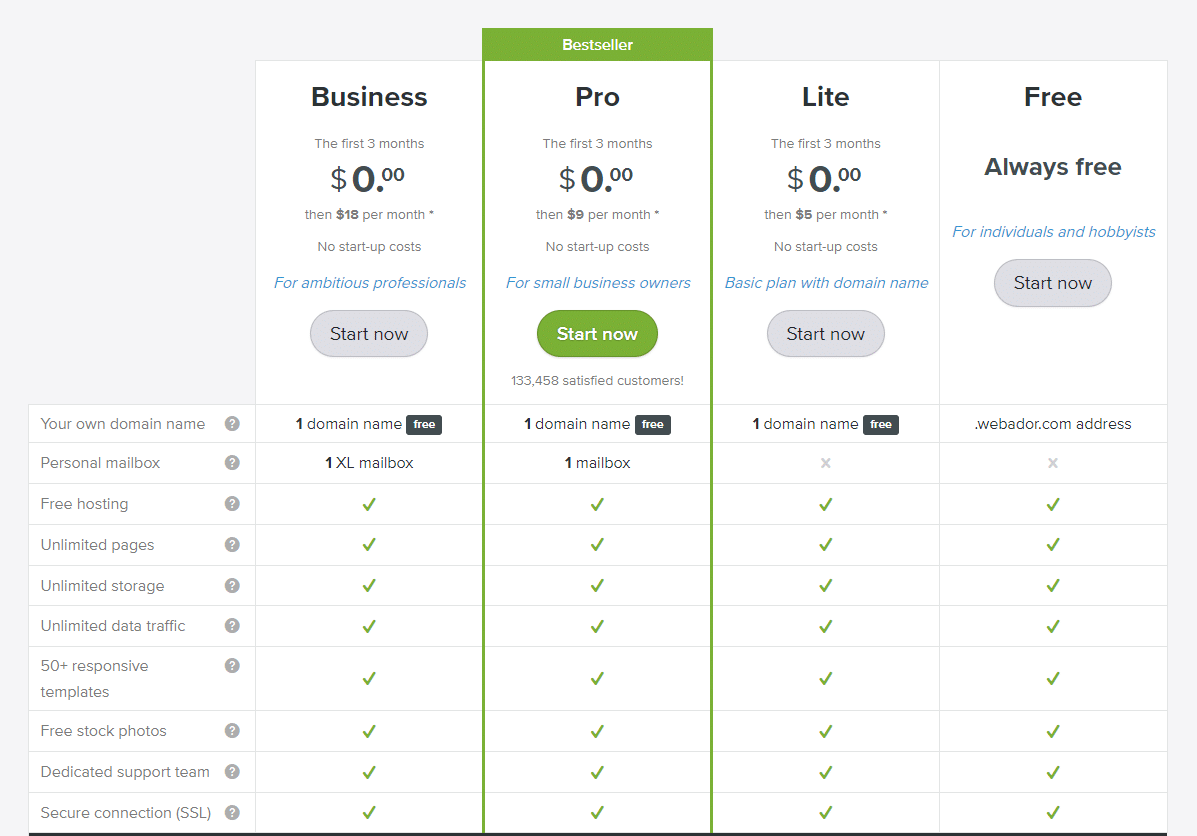Click the green Start now Pro button
1197x836 pixels.
coord(597,334)
